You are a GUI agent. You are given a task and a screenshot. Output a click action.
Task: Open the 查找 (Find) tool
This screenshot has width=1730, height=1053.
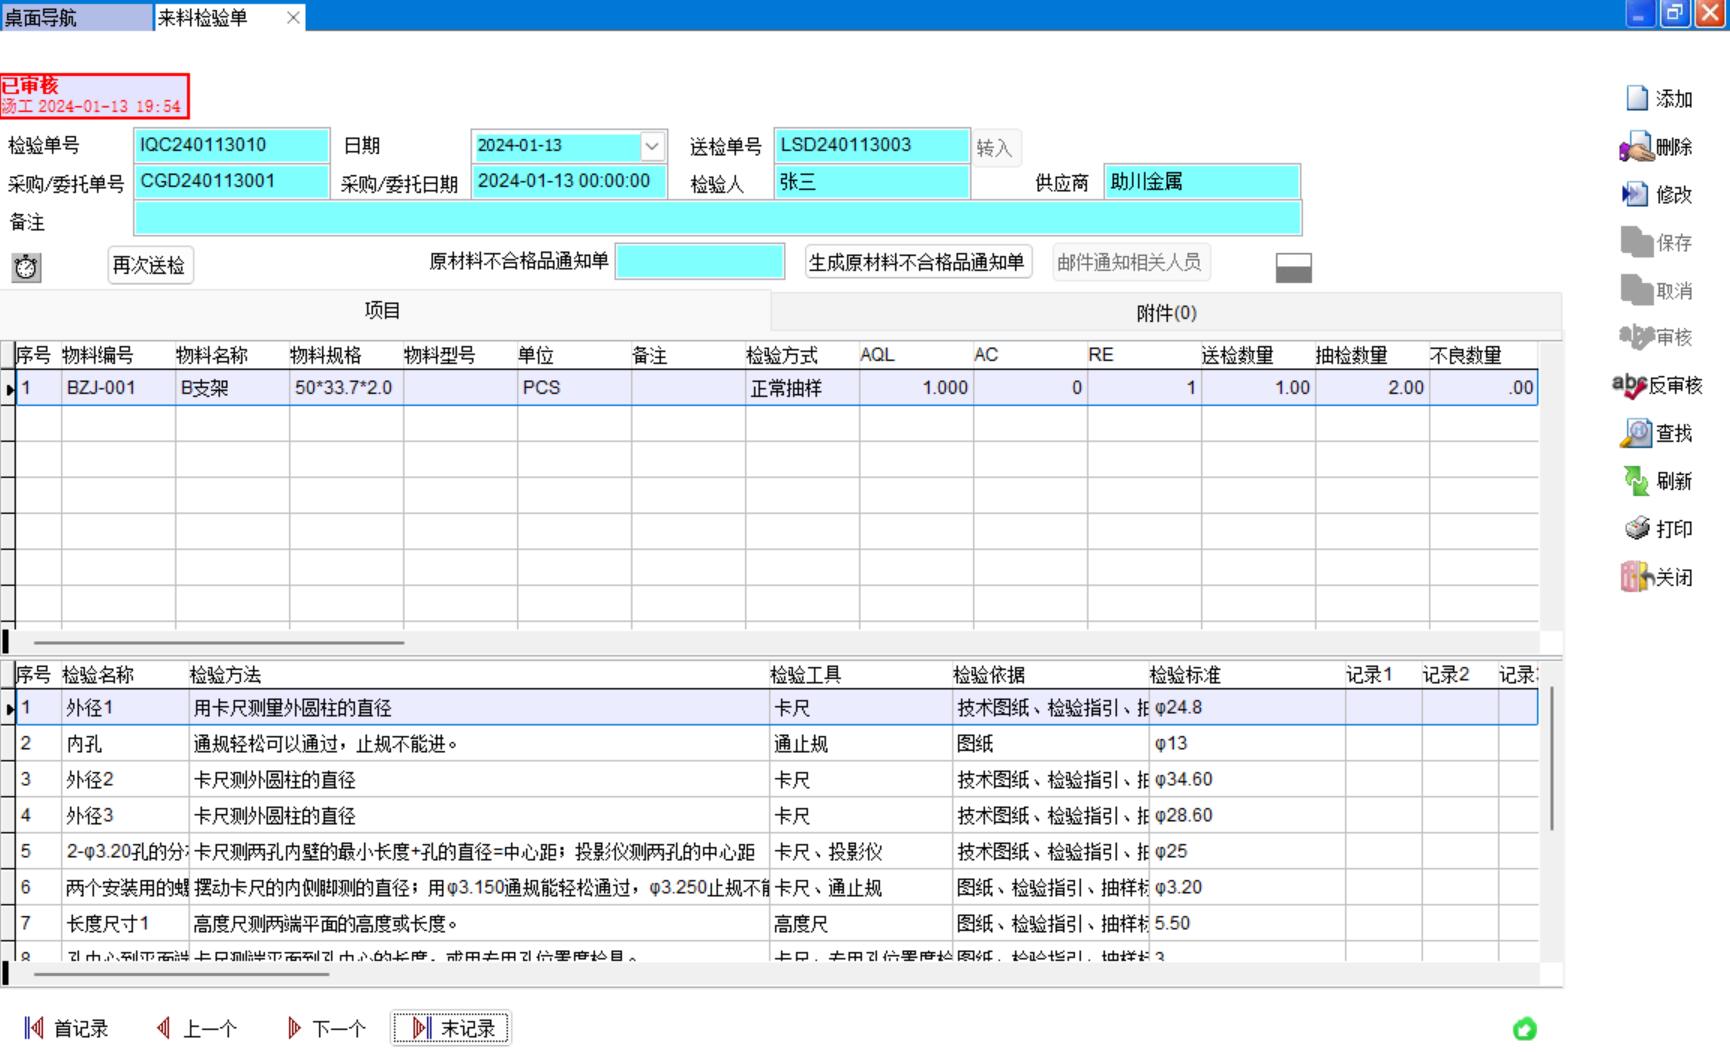tap(1636, 433)
